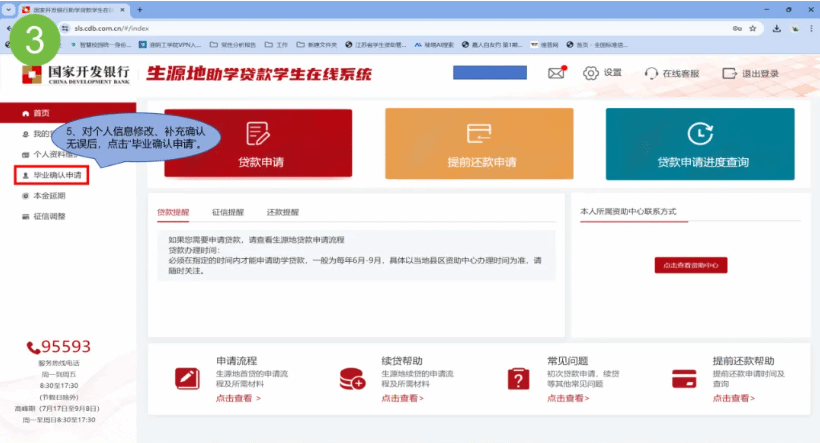The image size is (820, 443).
Task: Open 本金延期 in sidebar
Action: click(x=44, y=196)
